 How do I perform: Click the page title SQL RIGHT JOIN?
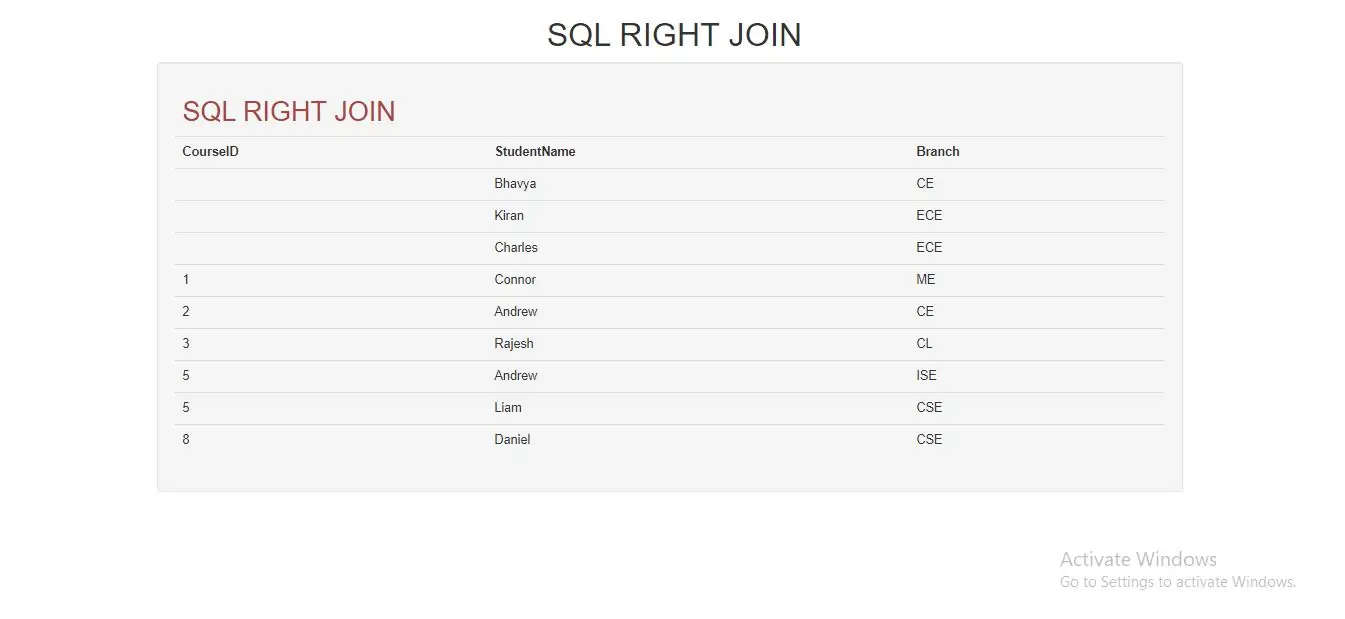click(674, 35)
